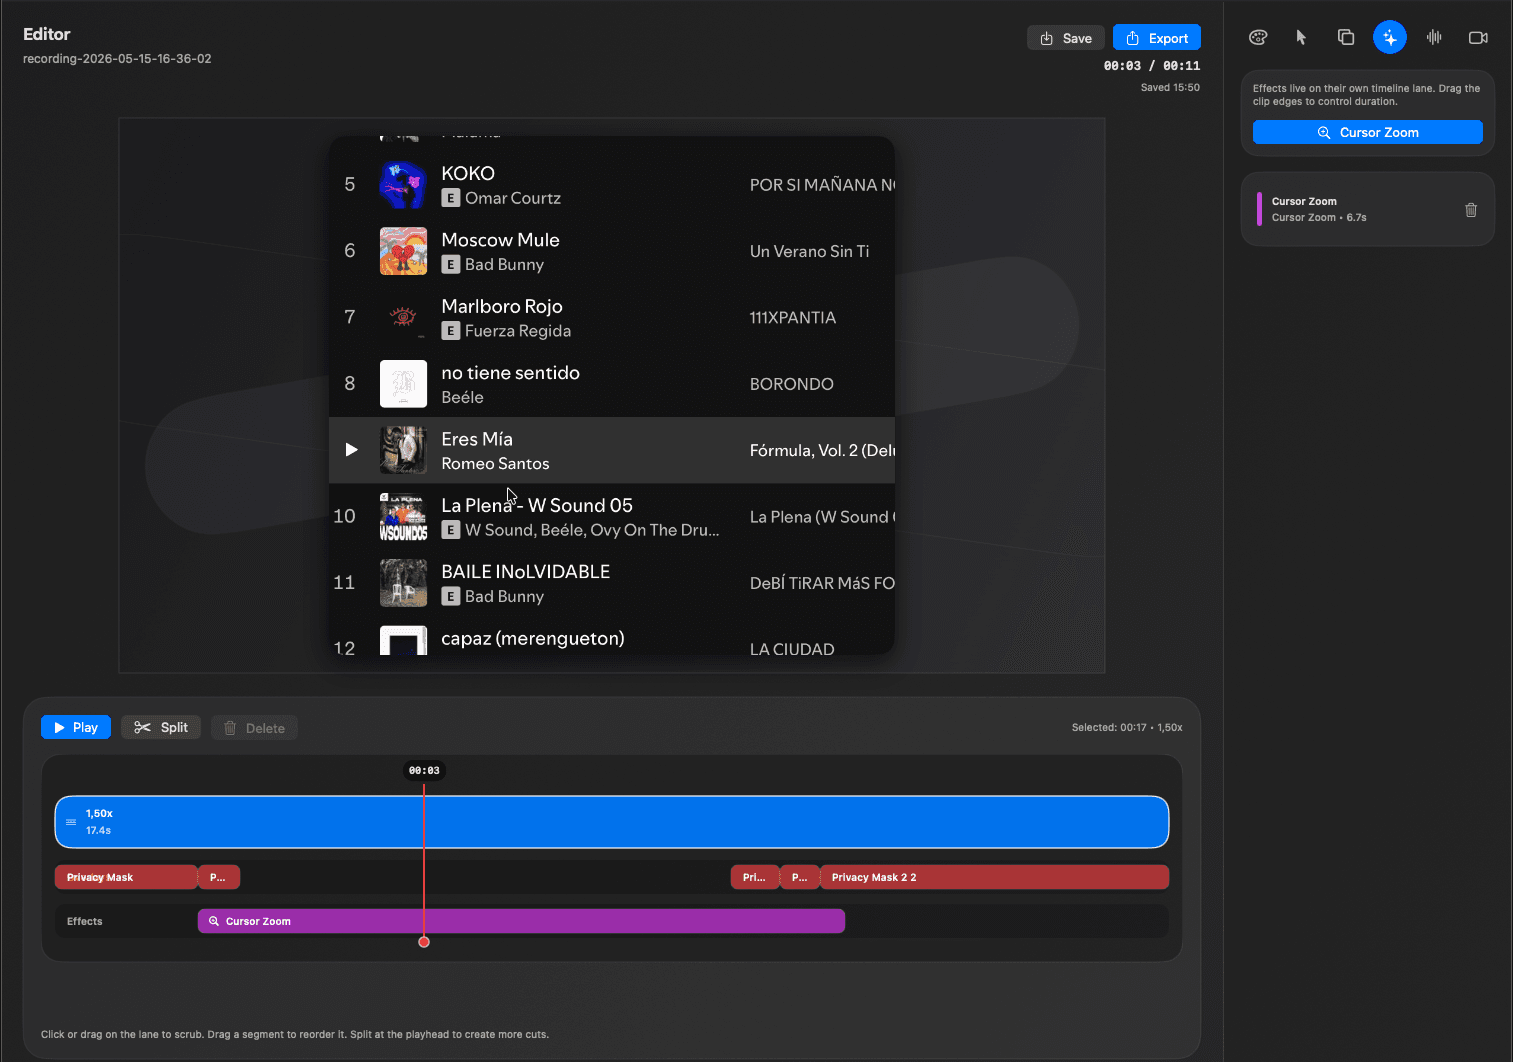Click the 'Saved 15:50' status text
1513x1062 pixels.
1170,88
